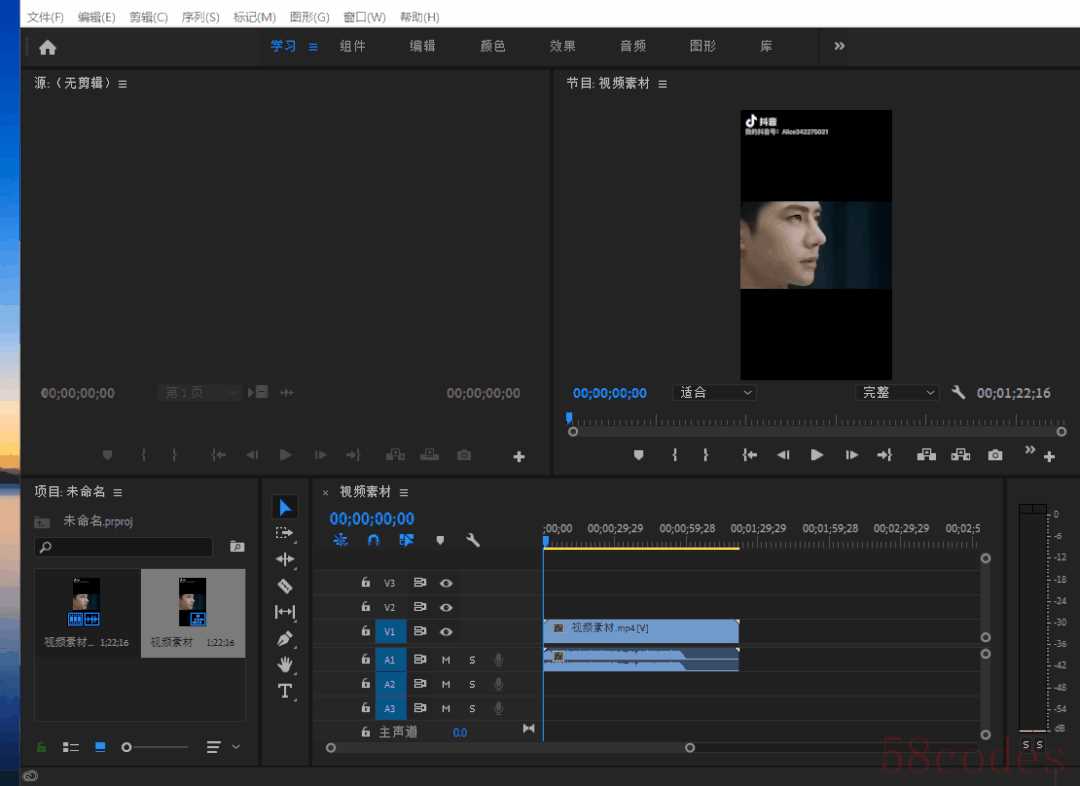
Task: Open the Source panel menu
Action: click(x=123, y=84)
